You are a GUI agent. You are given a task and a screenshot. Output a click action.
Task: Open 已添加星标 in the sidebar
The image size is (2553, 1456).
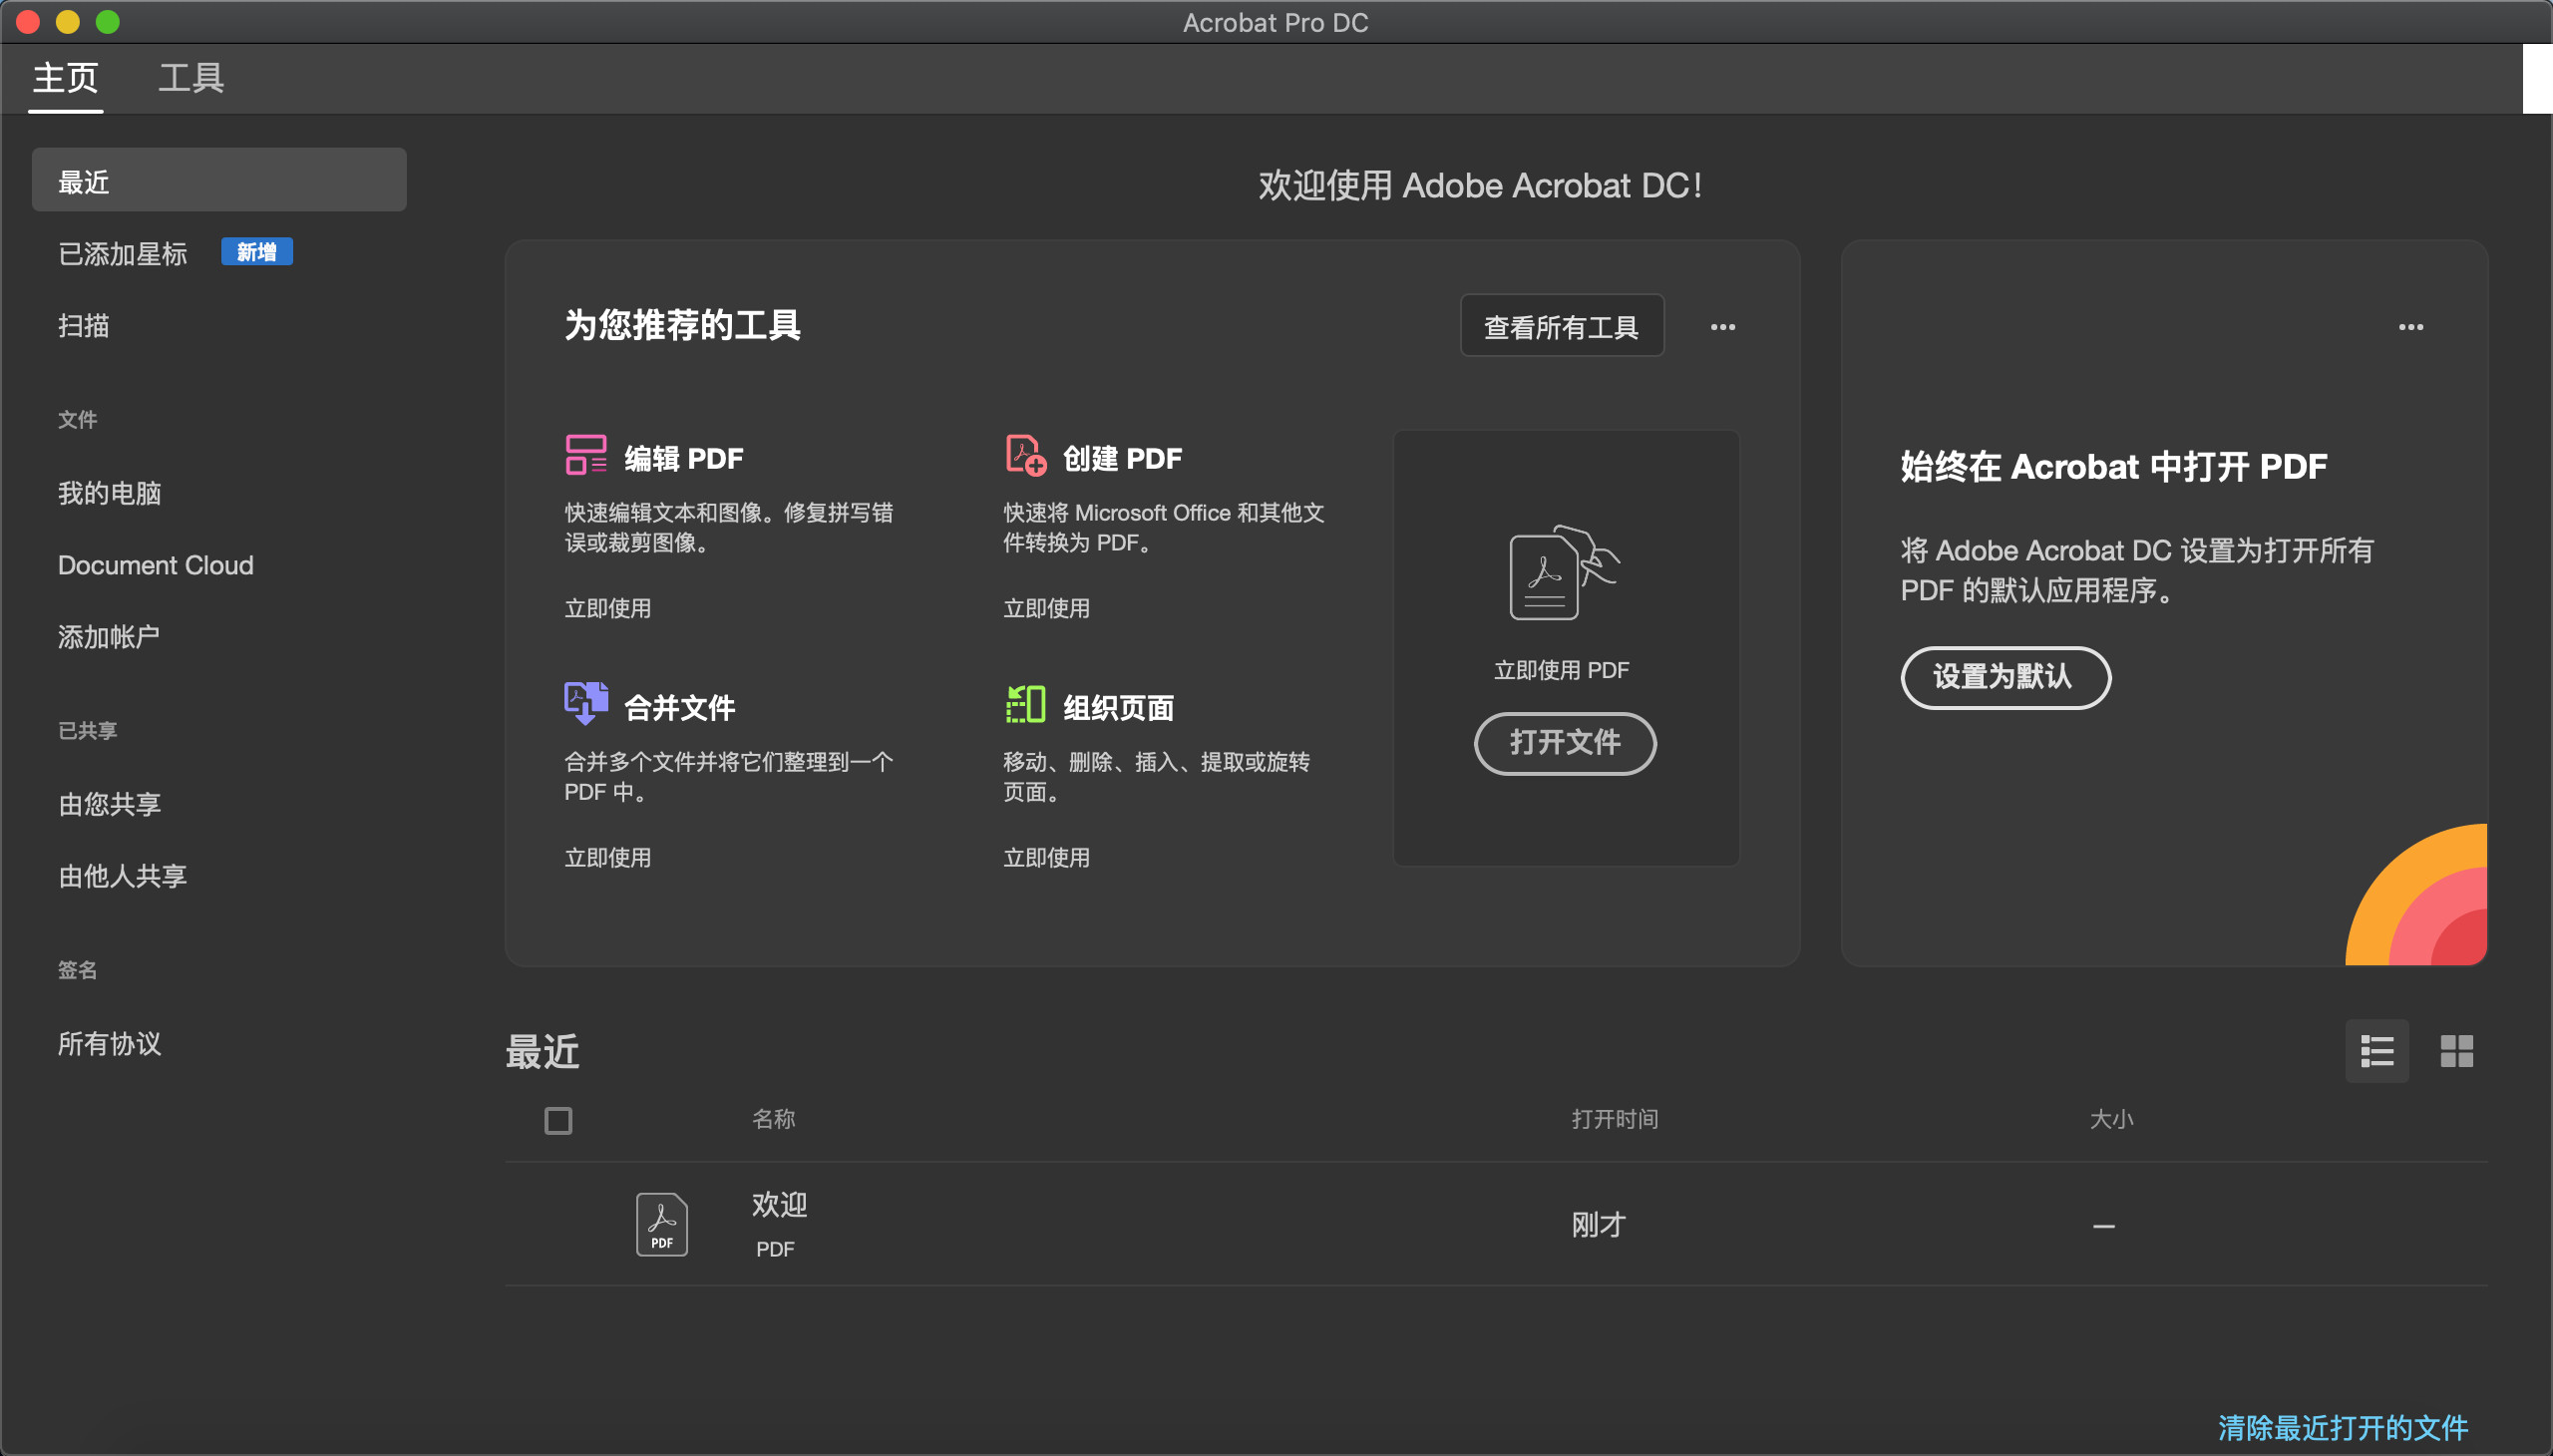click(123, 254)
